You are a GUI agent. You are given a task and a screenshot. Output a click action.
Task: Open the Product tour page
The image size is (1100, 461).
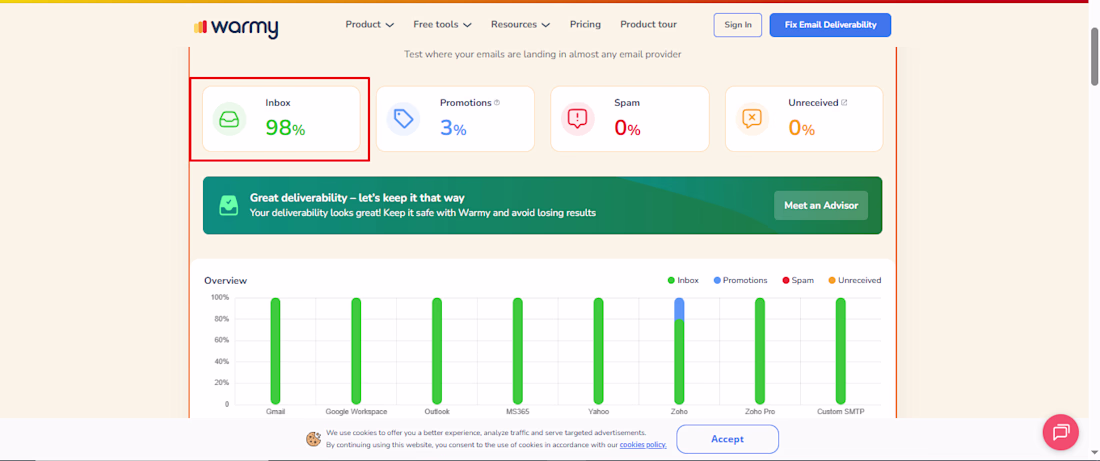(648, 25)
